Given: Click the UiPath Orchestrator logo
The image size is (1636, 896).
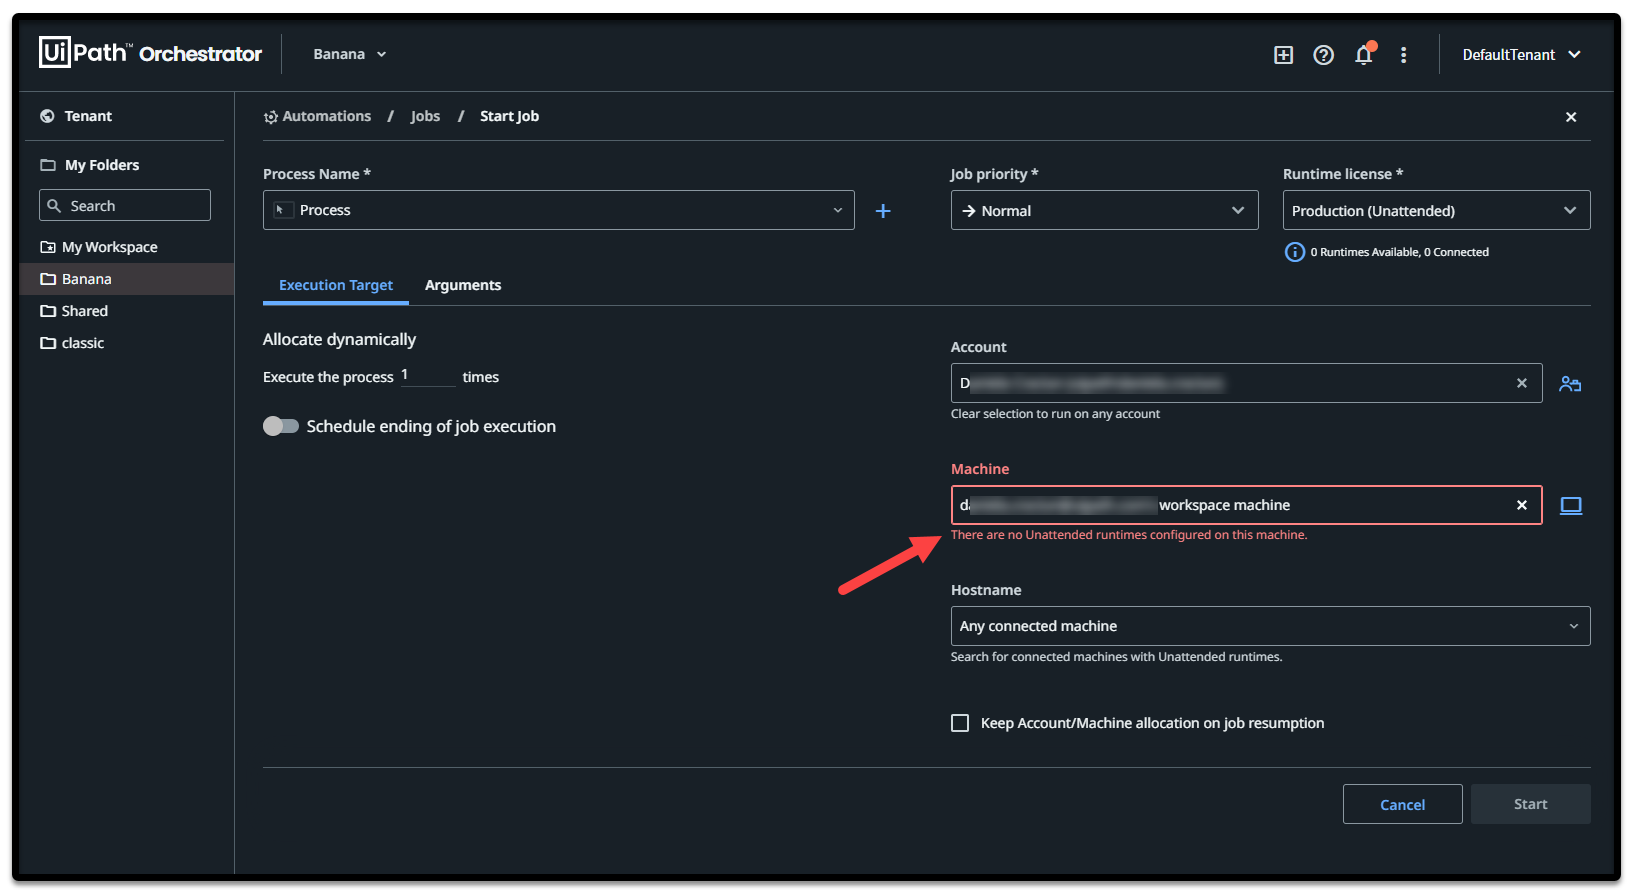Looking at the screenshot, I should tap(150, 53).
